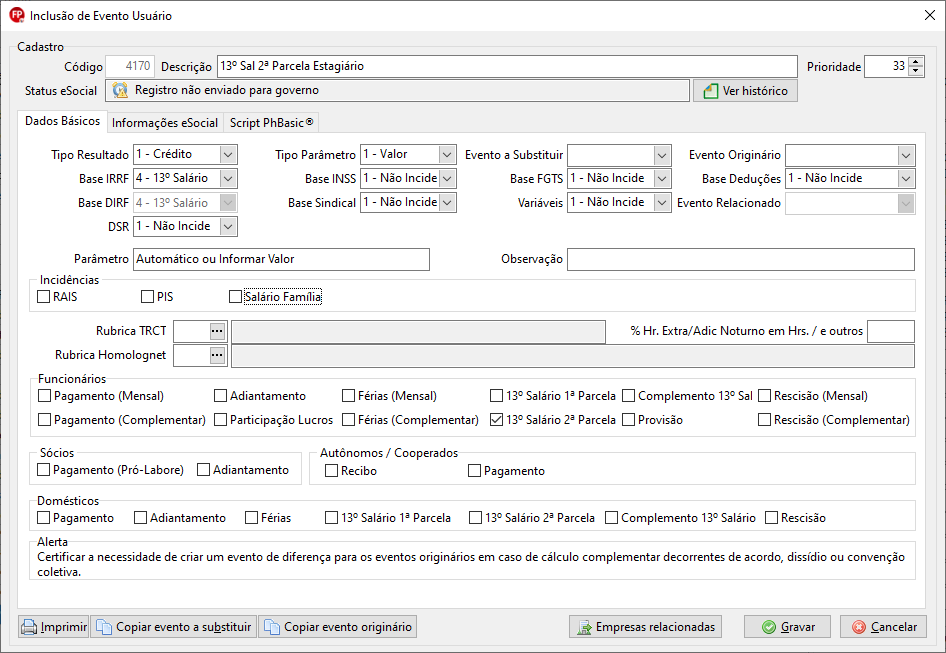Check the Salário Família checkbox
Image resolution: width=946 pixels, height=653 pixels.
[x=235, y=296]
